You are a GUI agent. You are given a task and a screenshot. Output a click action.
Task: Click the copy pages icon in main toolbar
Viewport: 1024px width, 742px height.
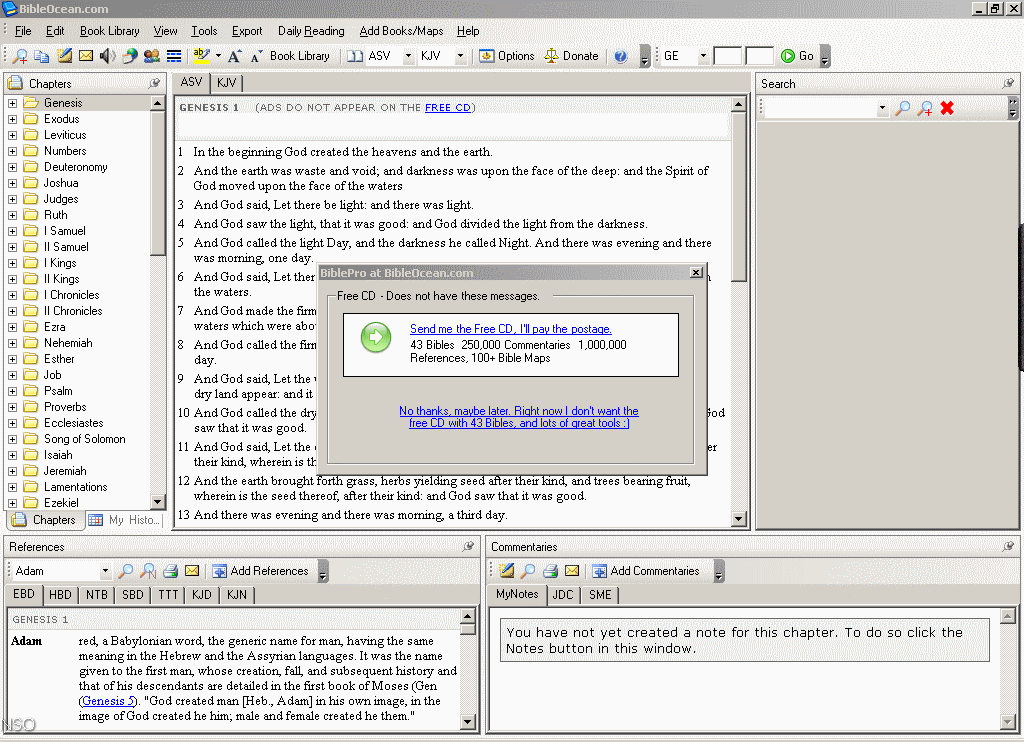[x=42, y=56]
